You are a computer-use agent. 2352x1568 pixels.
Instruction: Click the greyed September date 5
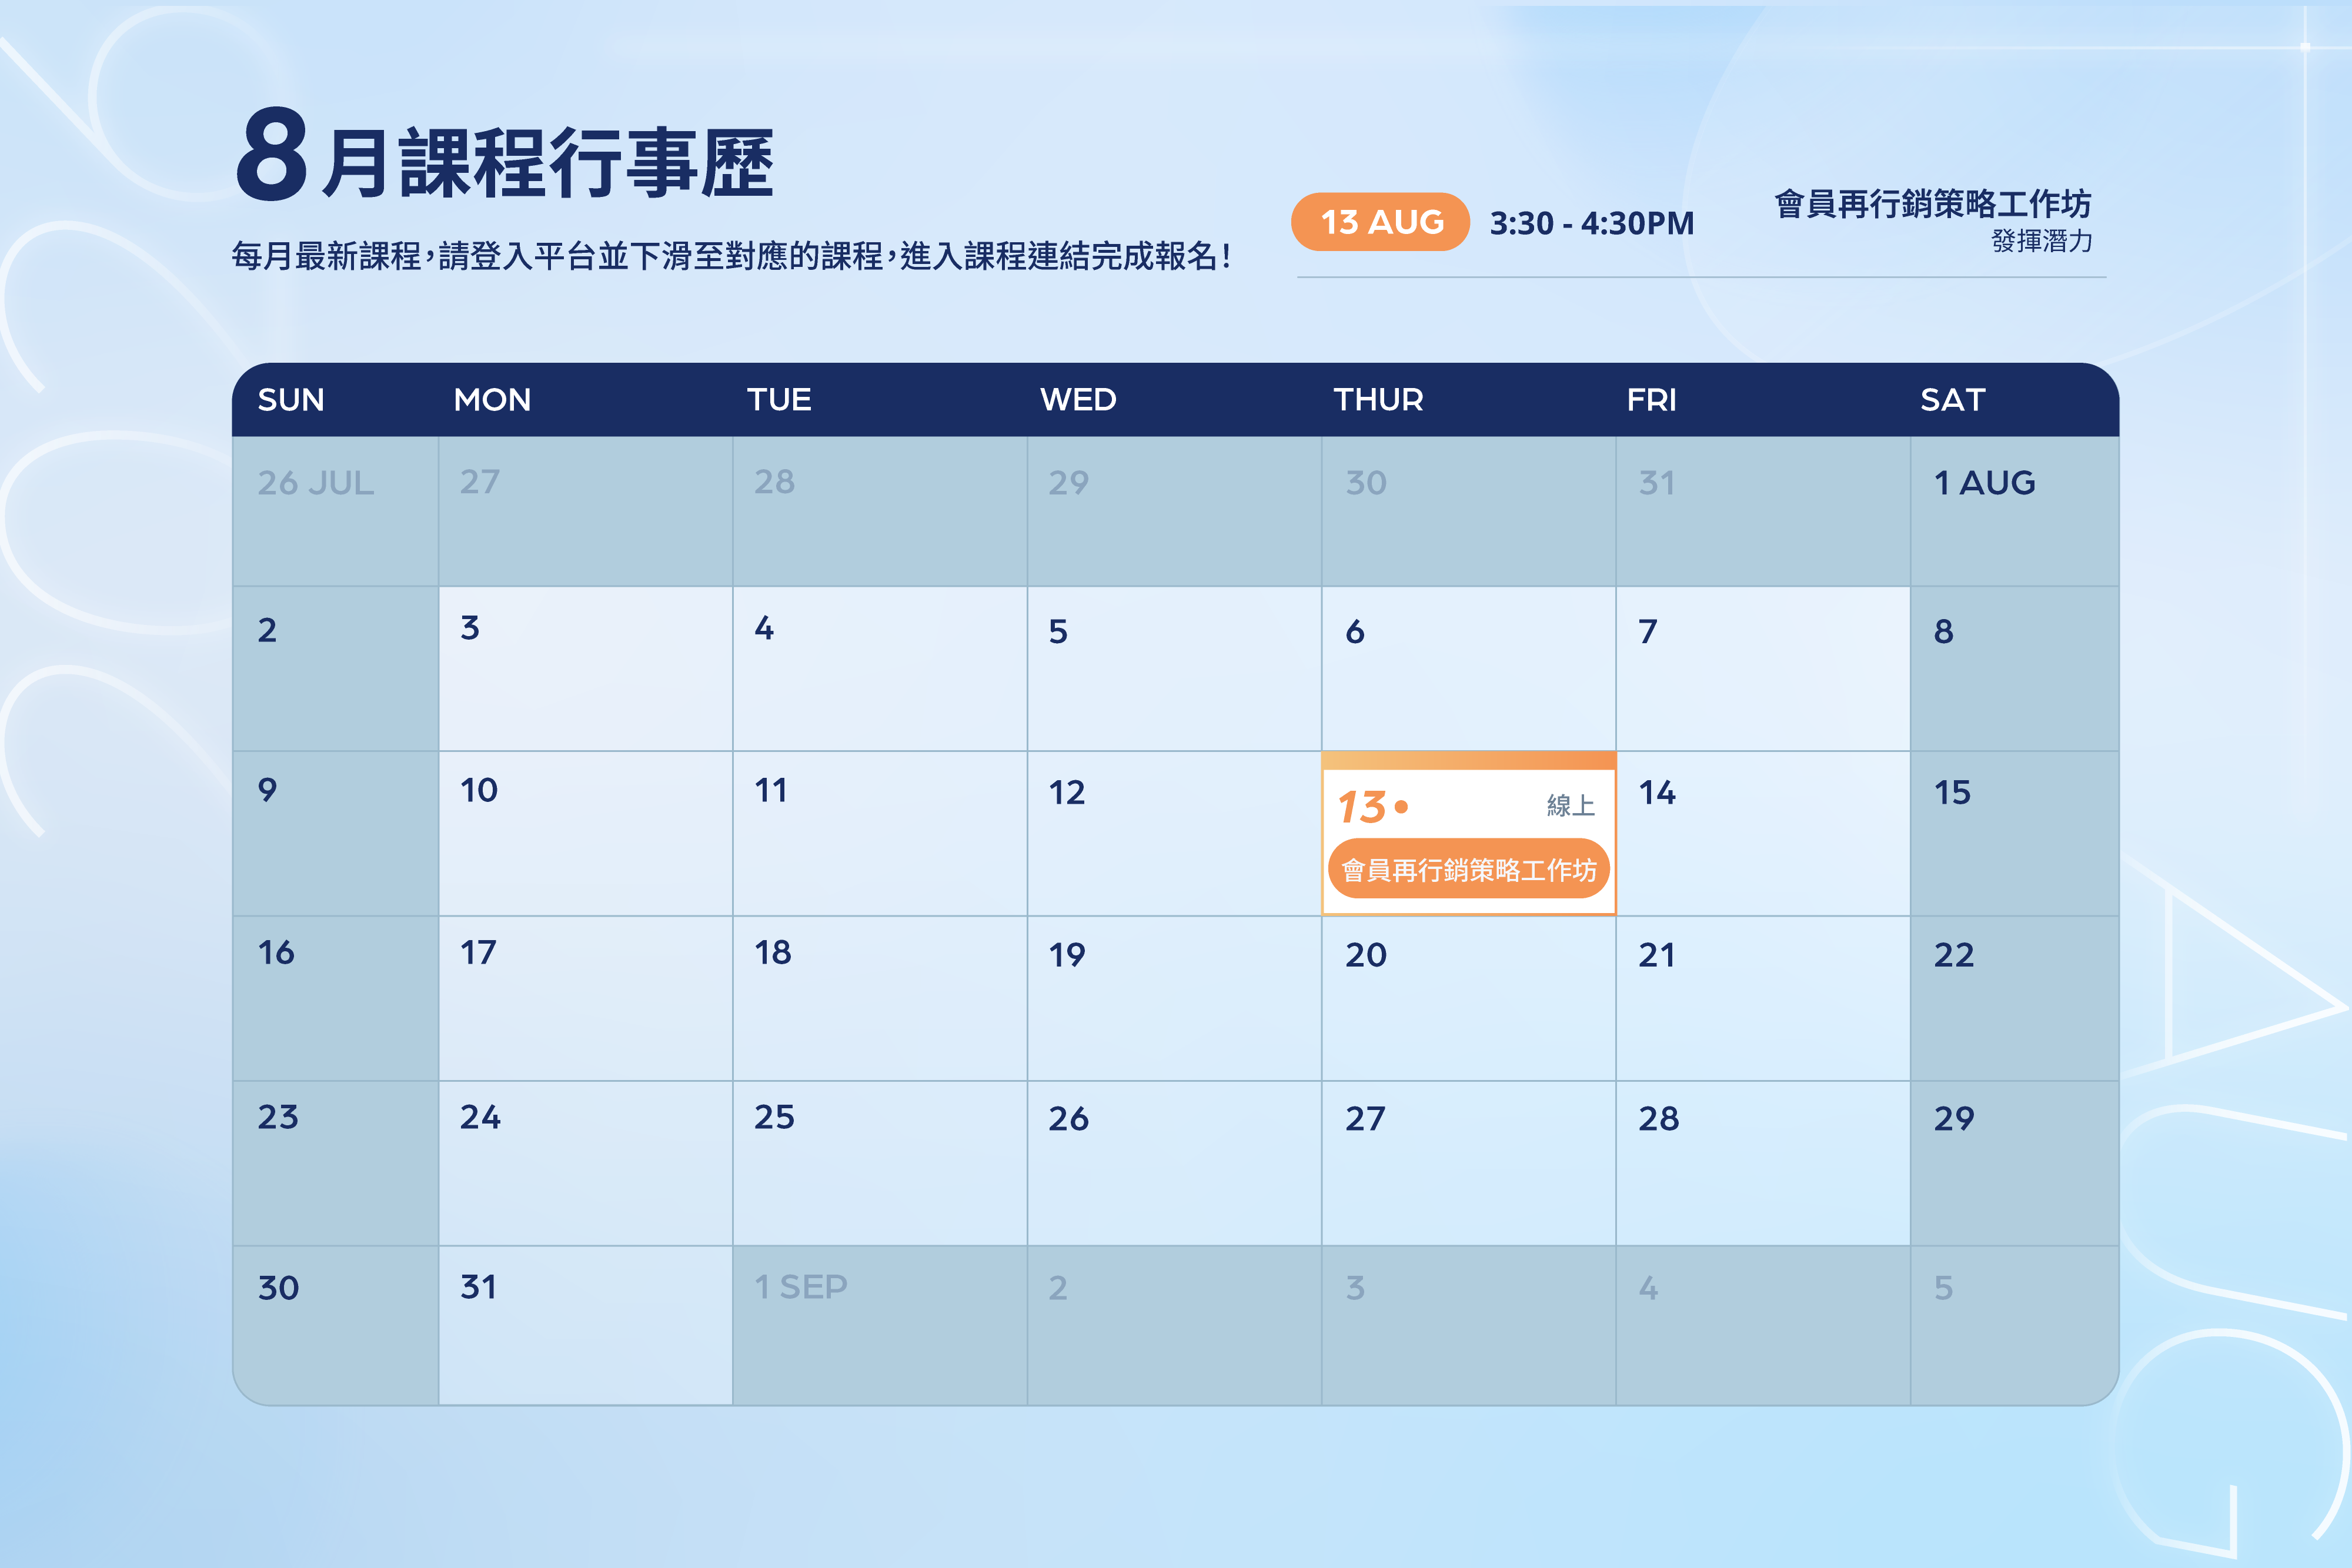click(x=1943, y=1287)
